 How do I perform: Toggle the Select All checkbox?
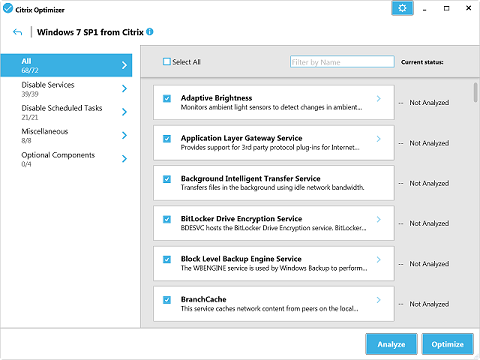pos(167,62)
